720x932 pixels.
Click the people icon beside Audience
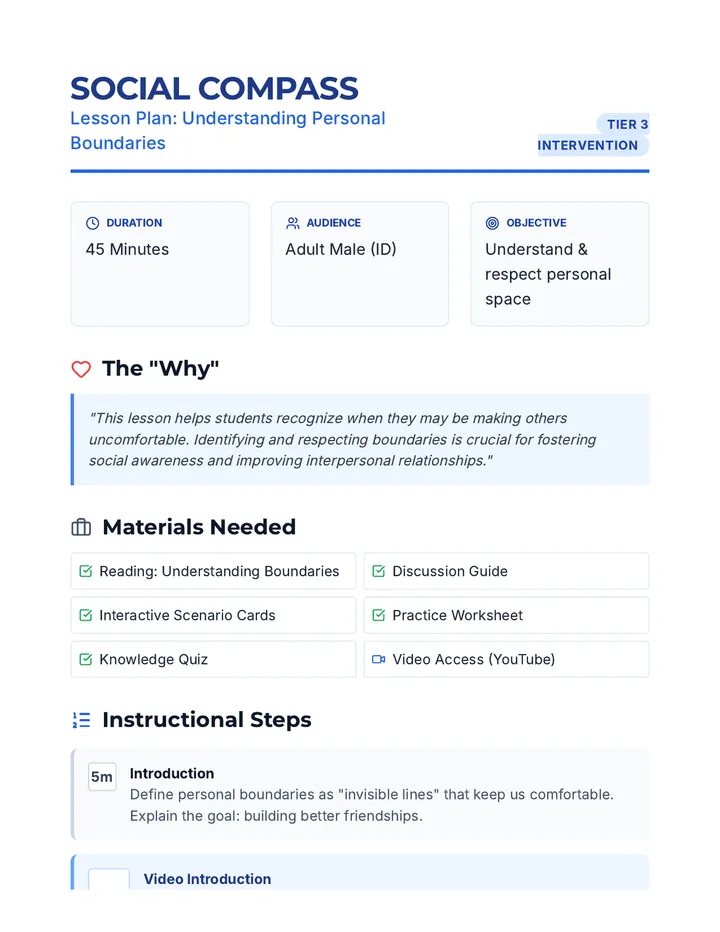[293, 223]
